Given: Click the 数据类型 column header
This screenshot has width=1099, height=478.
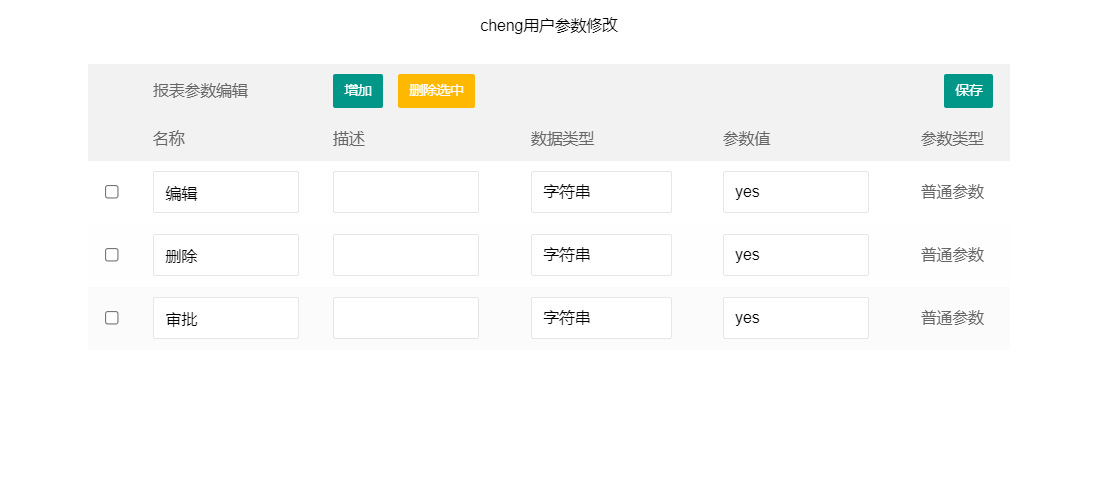Looking at the screenshot, I should coord(562,139).
